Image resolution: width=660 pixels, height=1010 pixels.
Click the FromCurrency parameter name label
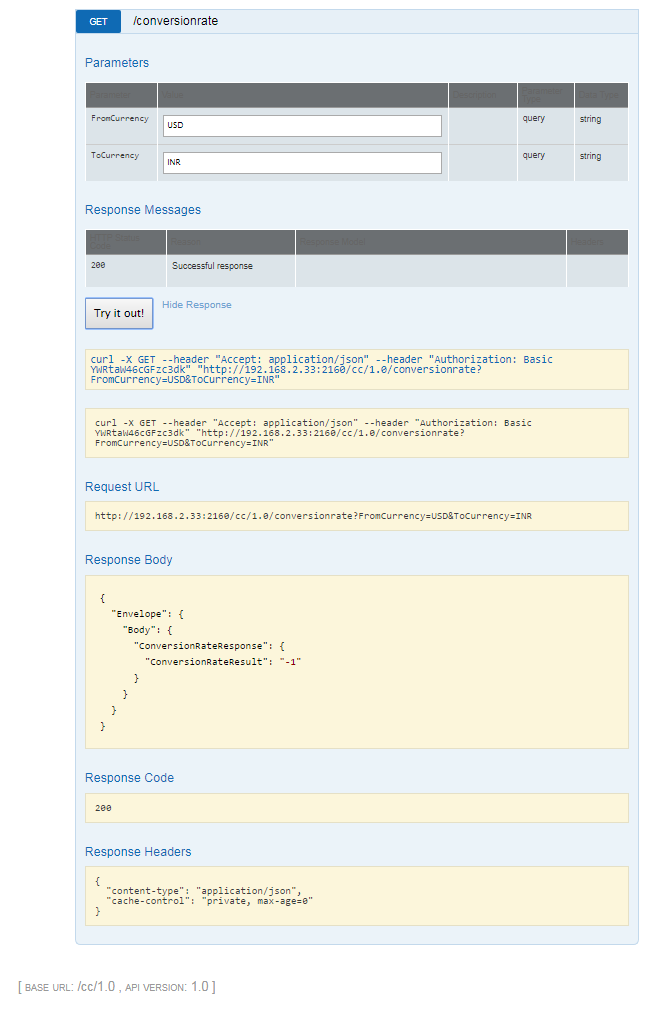tap(119, 119)
